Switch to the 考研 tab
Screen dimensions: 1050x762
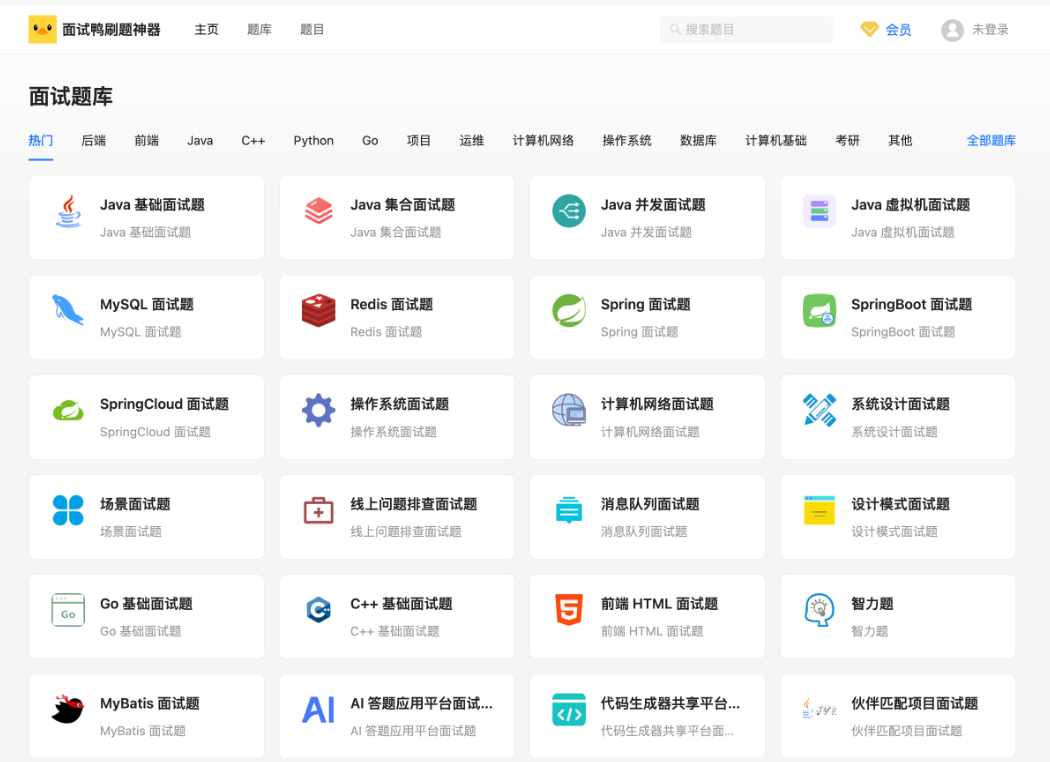847,141
